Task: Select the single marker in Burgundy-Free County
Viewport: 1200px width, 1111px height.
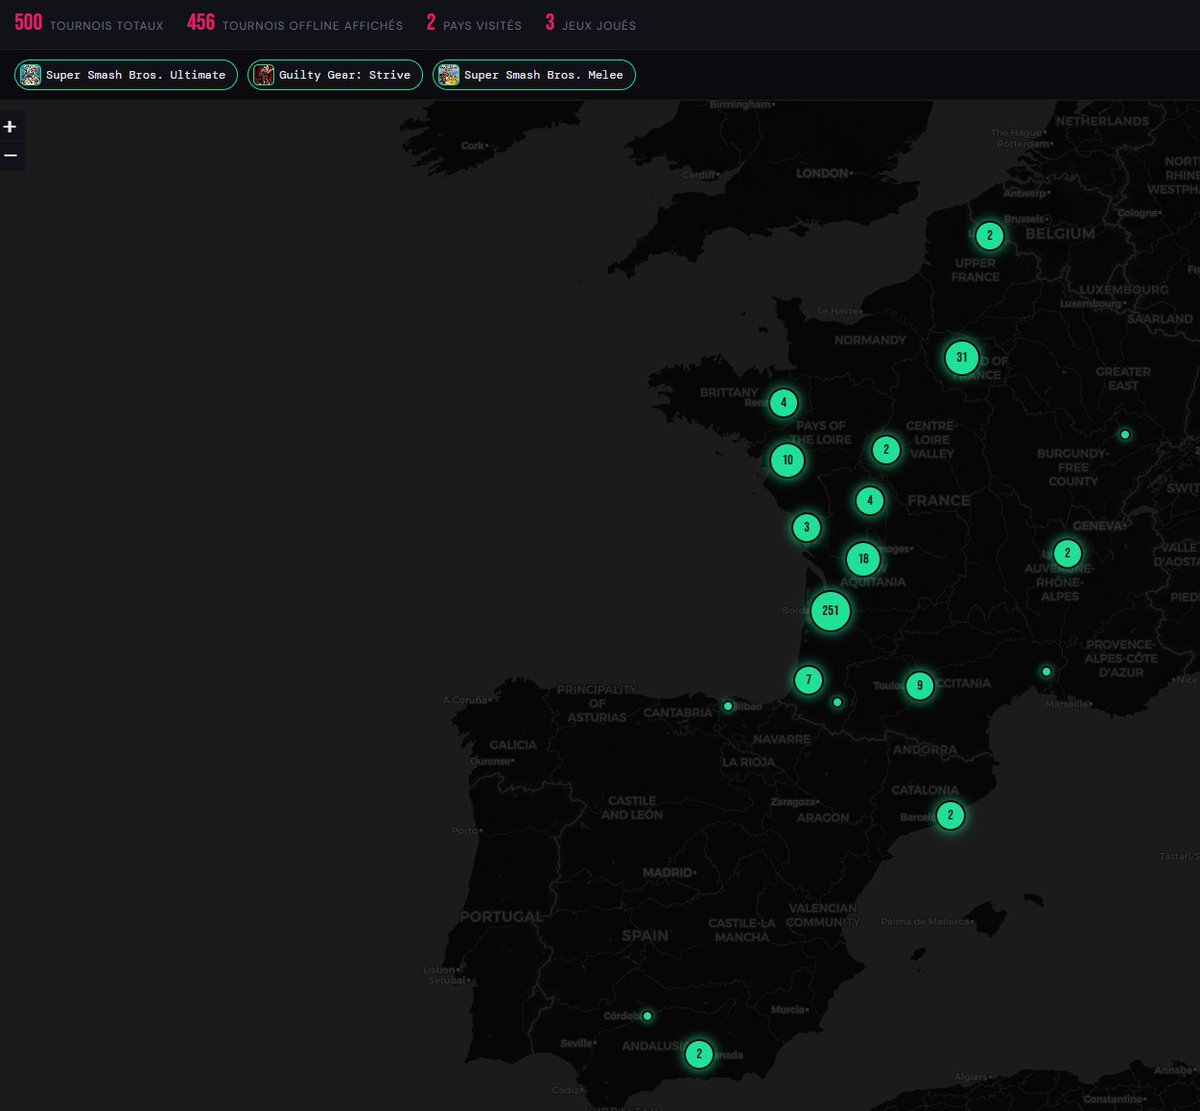Action: click(x=1125, y=435)
